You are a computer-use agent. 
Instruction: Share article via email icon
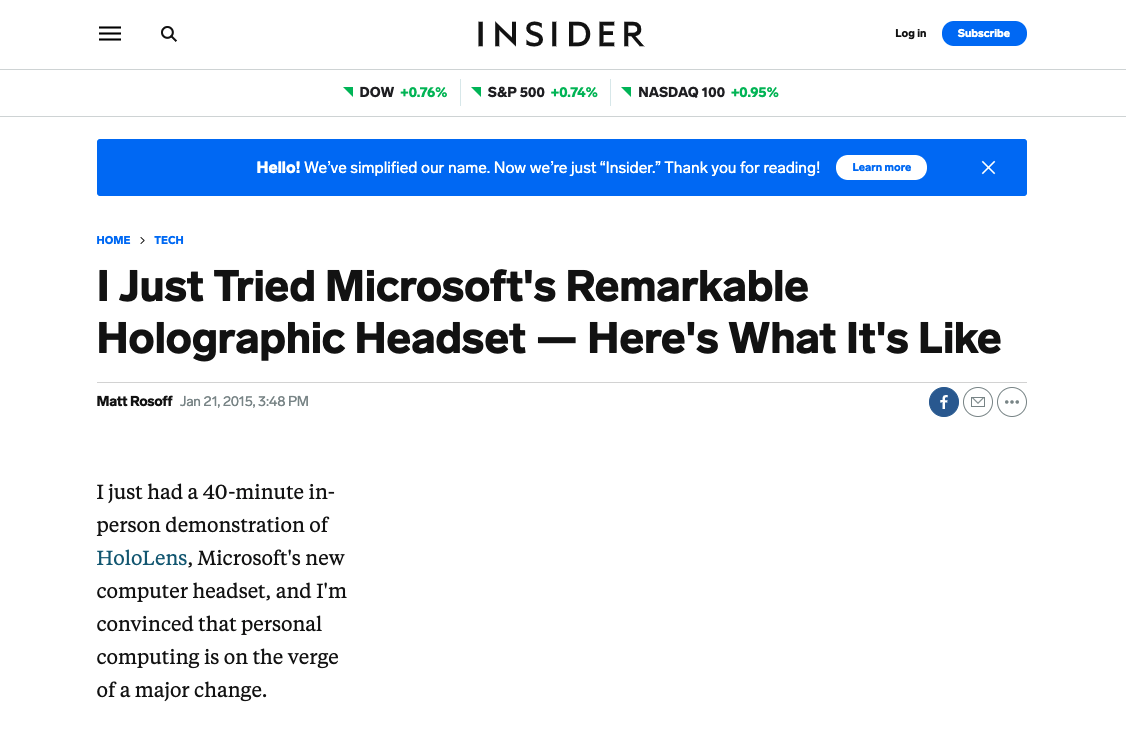977,402
